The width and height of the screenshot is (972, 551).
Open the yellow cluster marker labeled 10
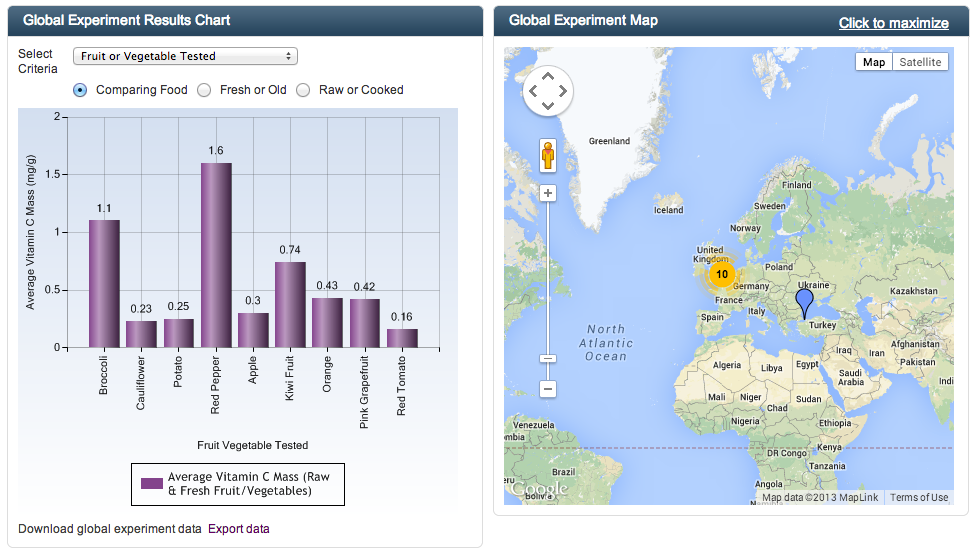721,274
